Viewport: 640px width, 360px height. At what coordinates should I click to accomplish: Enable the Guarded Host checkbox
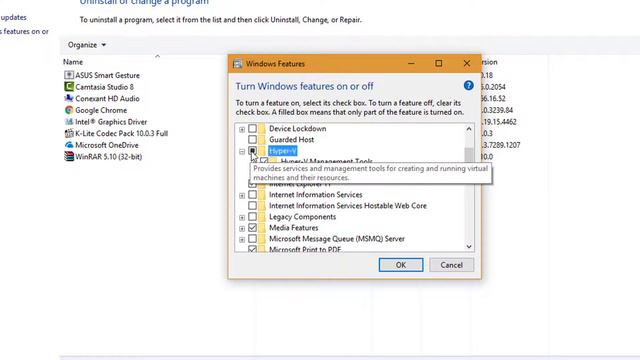[x=252, y=140]
